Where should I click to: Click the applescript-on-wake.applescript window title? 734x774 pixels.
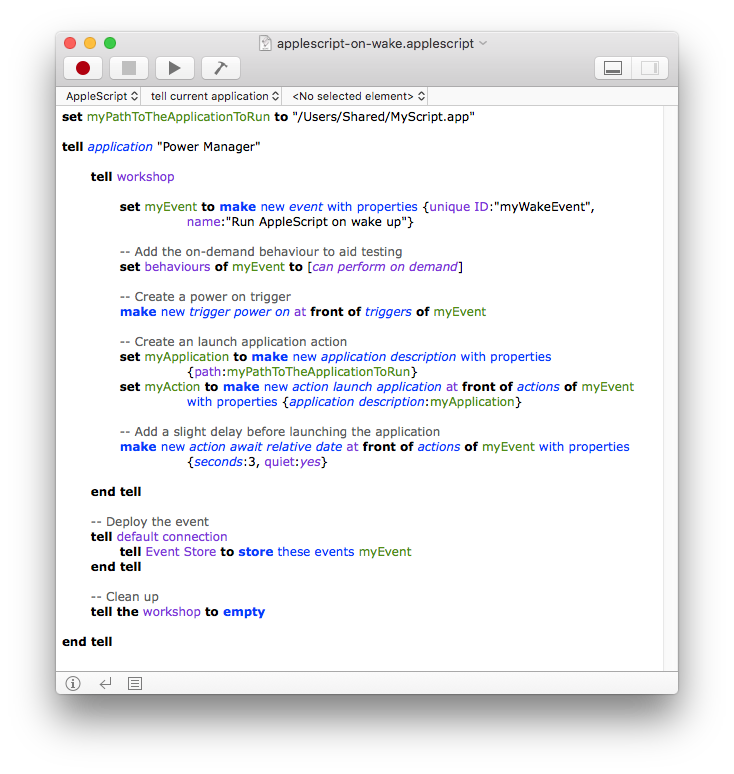click(375, 43)
